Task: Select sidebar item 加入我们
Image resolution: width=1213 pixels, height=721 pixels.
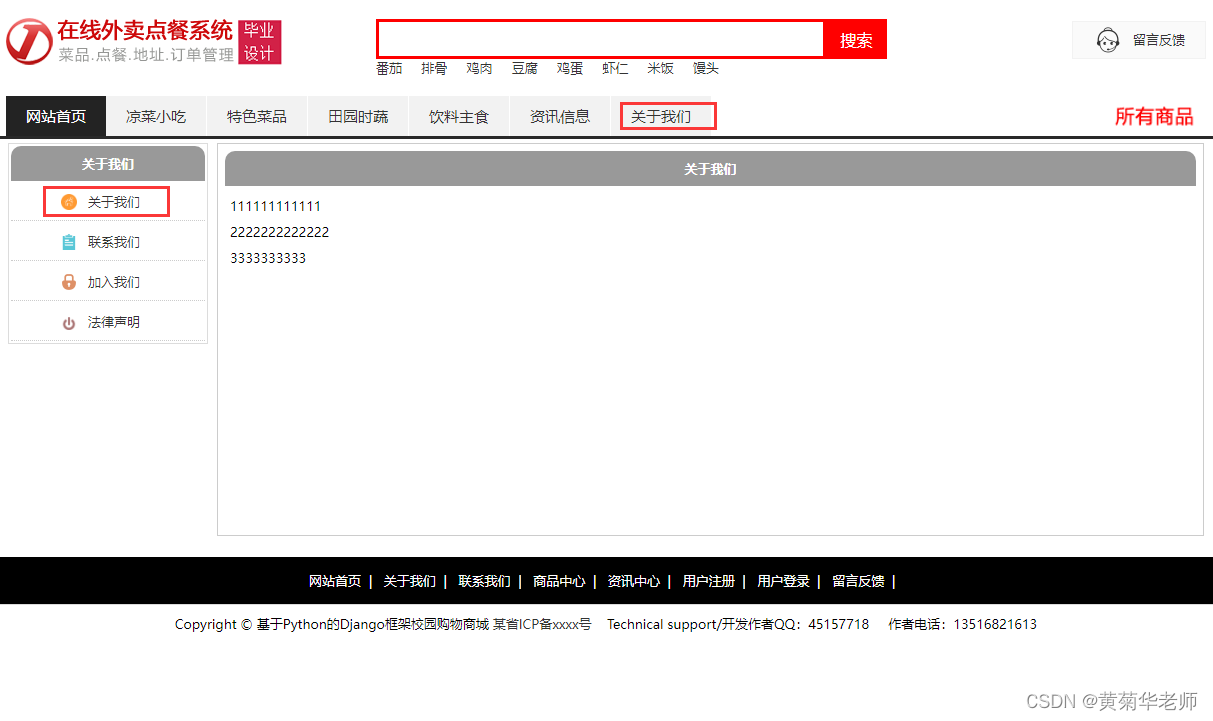Action: click(x=114, y=282)
